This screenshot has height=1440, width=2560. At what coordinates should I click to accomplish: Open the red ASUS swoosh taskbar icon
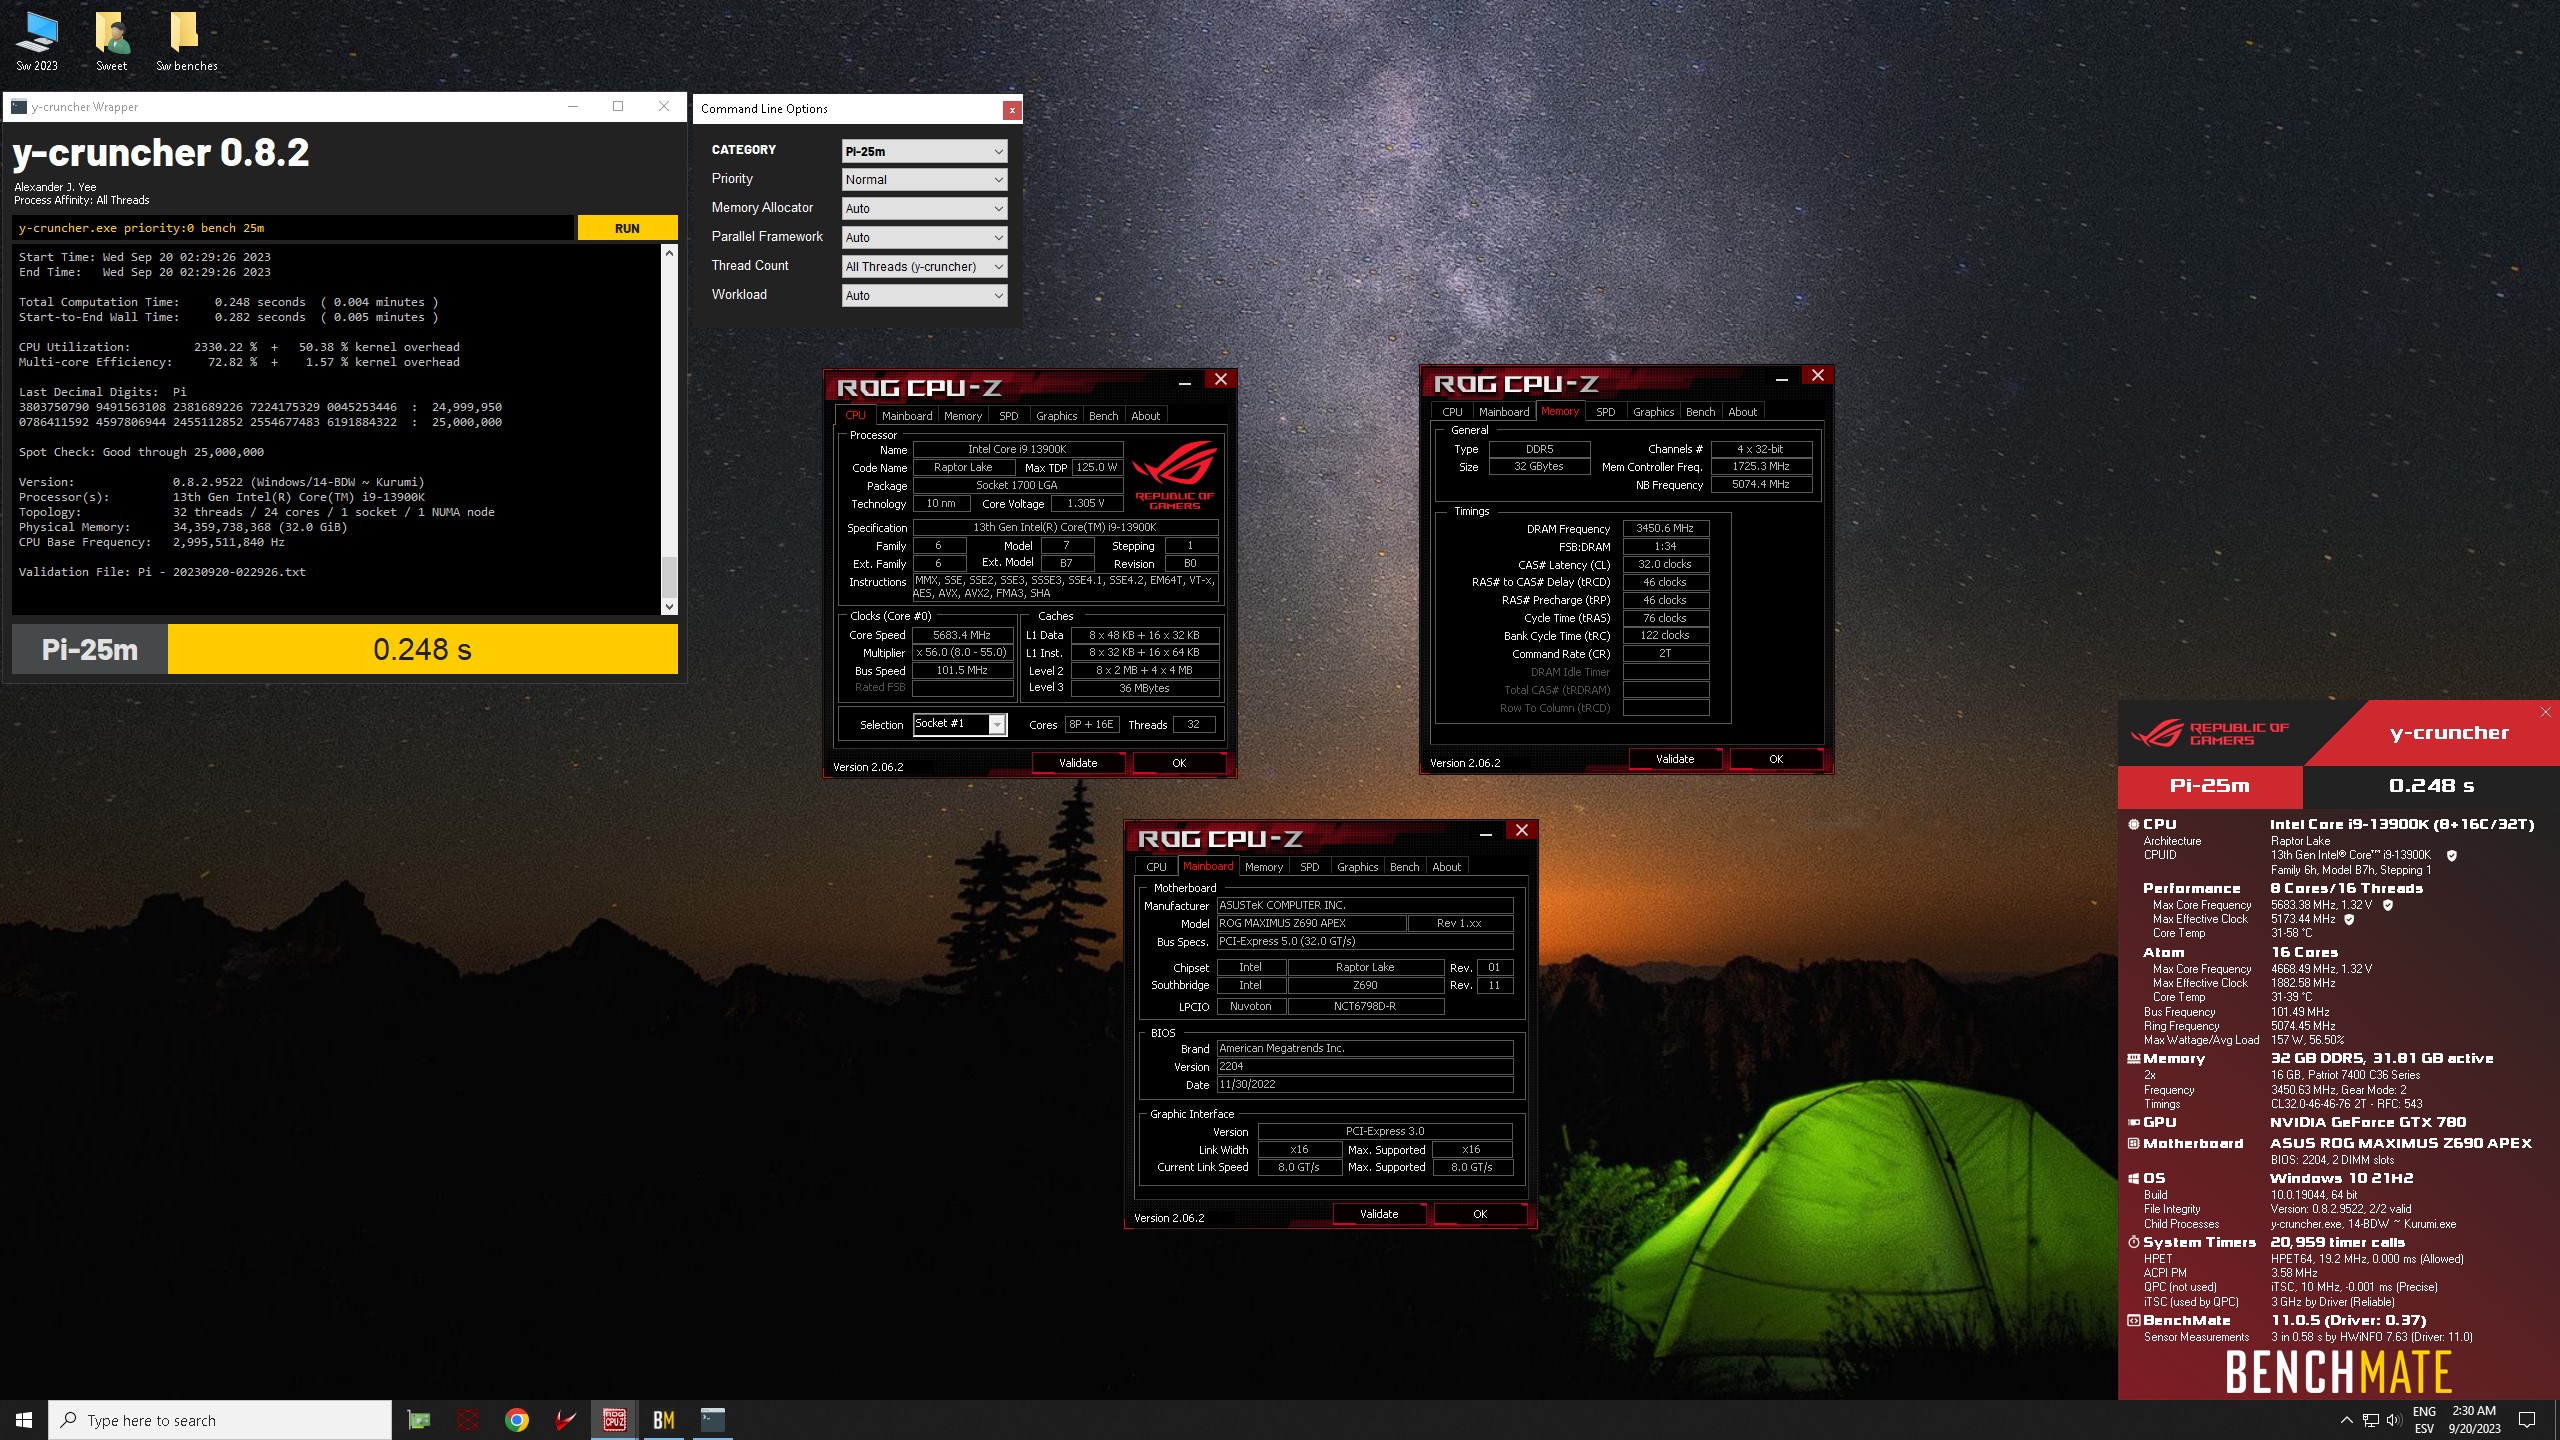click(x=566, y=1420)
